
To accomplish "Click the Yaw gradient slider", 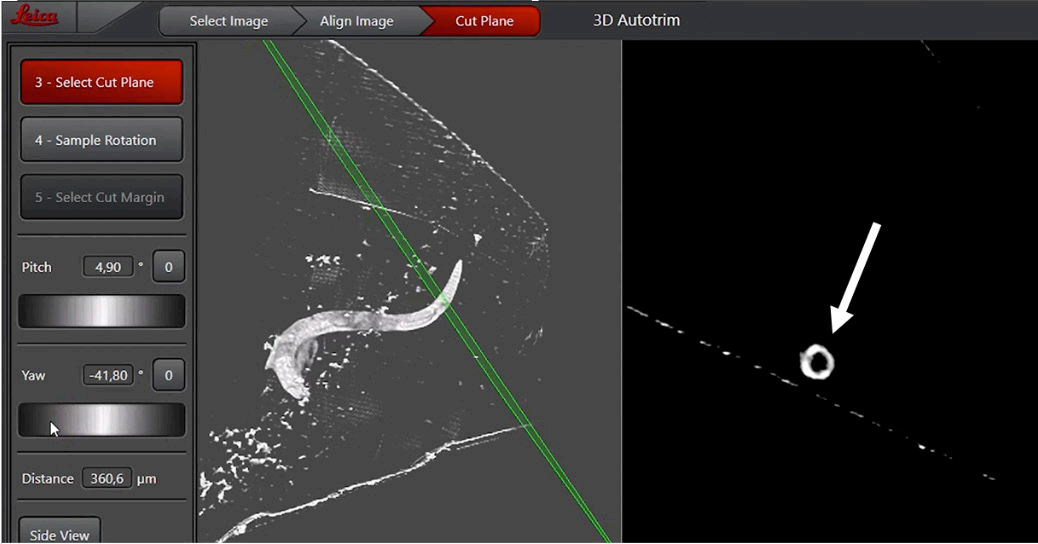I will pos(101,420).
